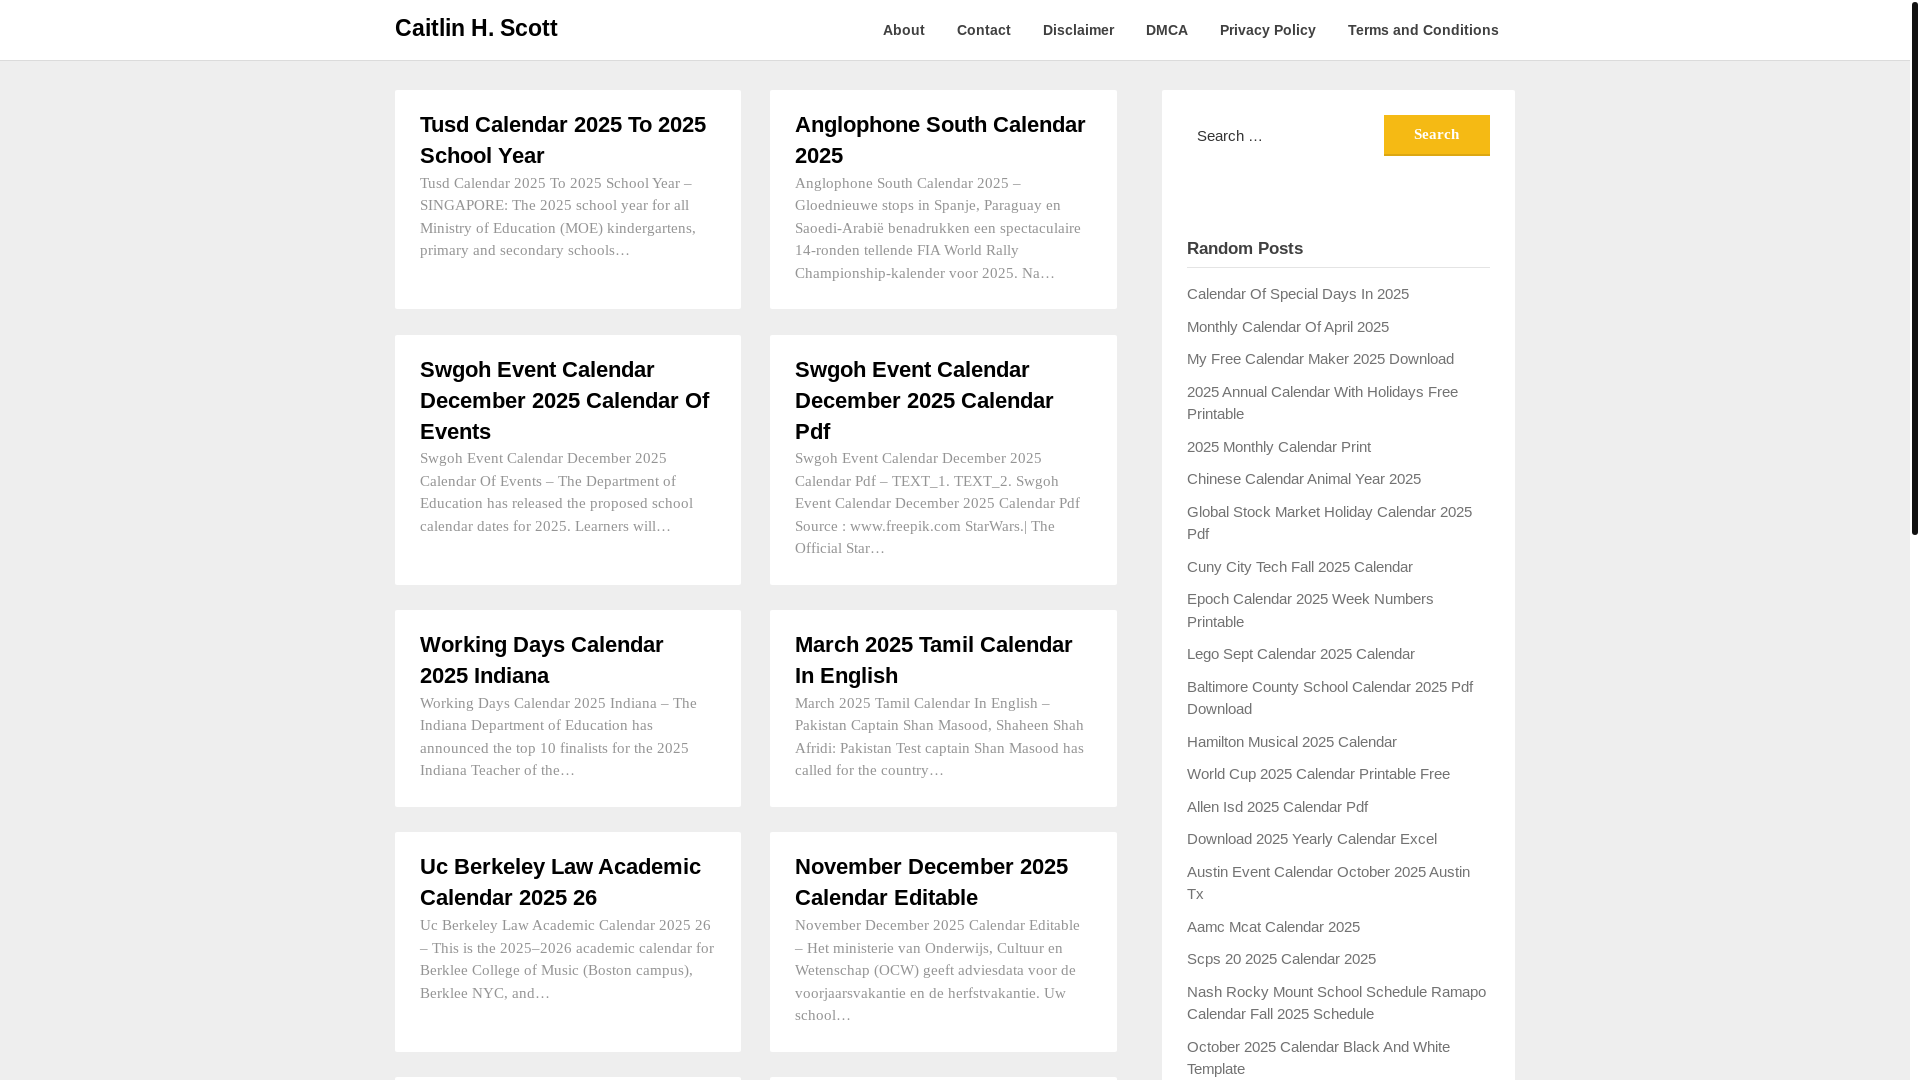1920x1080 pixels.
Task: Open the Privacy Policy page
Action: (1267, 30)
